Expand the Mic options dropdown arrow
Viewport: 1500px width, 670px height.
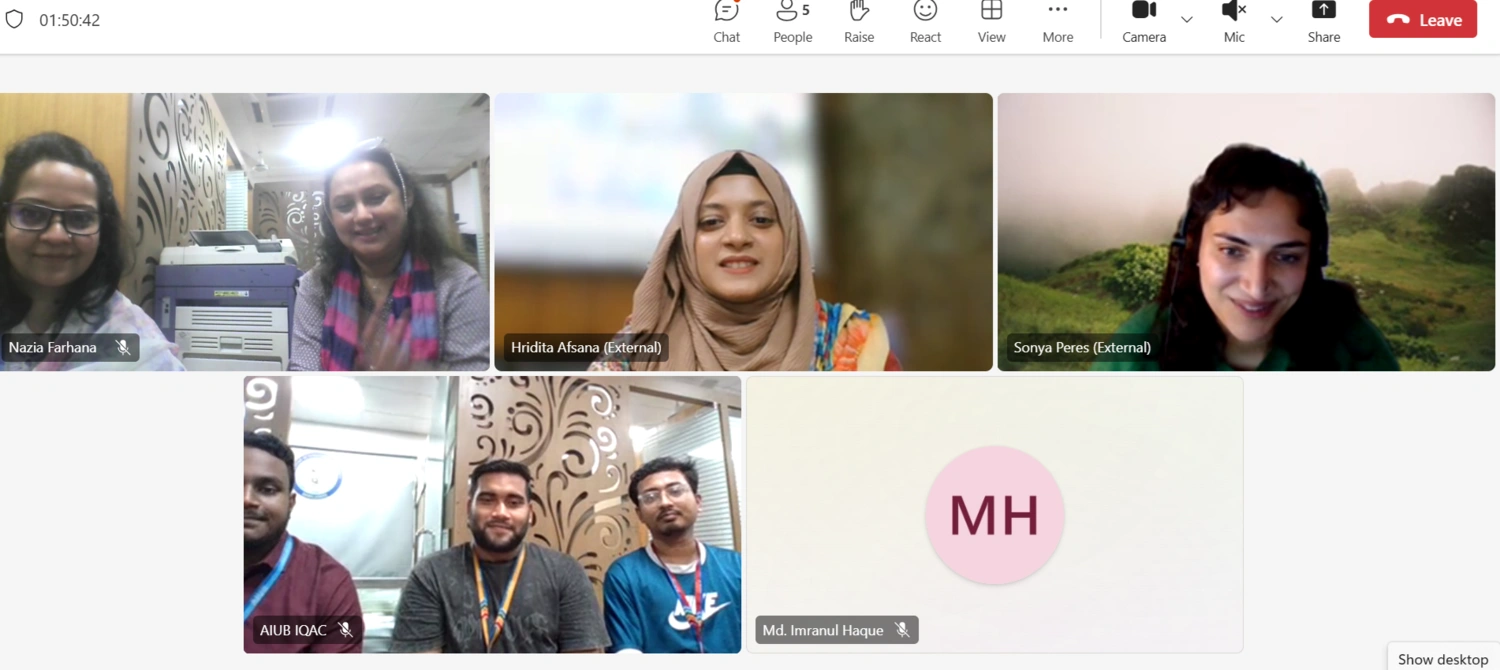1277,20
